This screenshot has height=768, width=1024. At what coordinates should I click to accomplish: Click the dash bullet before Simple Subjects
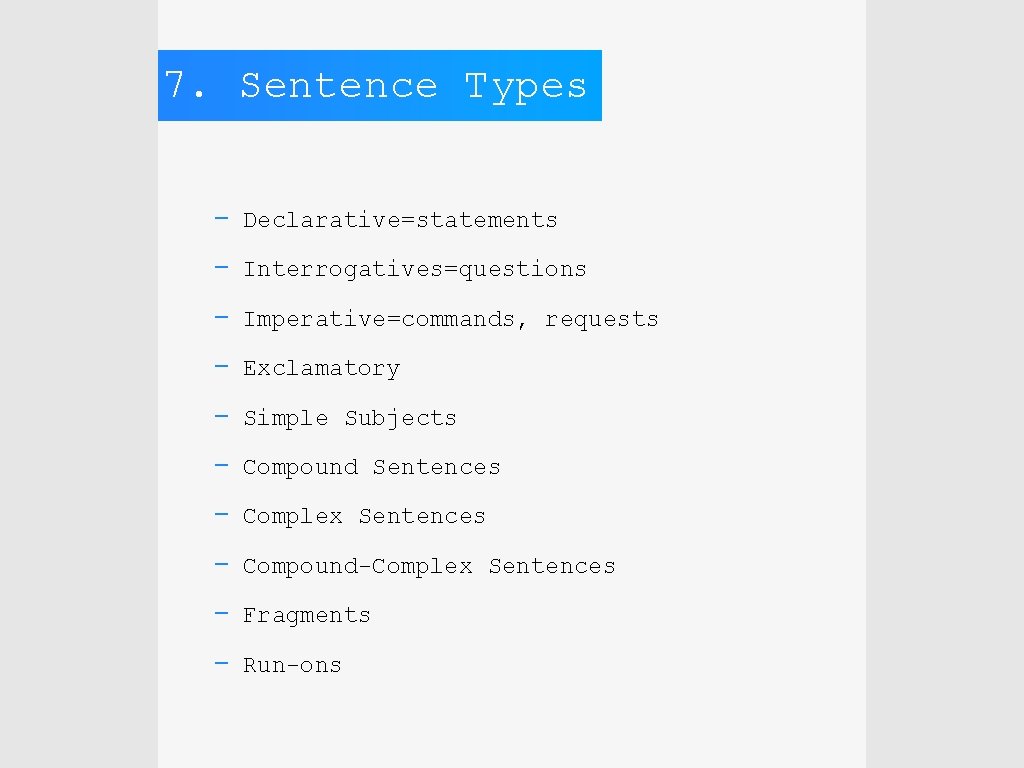click(221, 416)
